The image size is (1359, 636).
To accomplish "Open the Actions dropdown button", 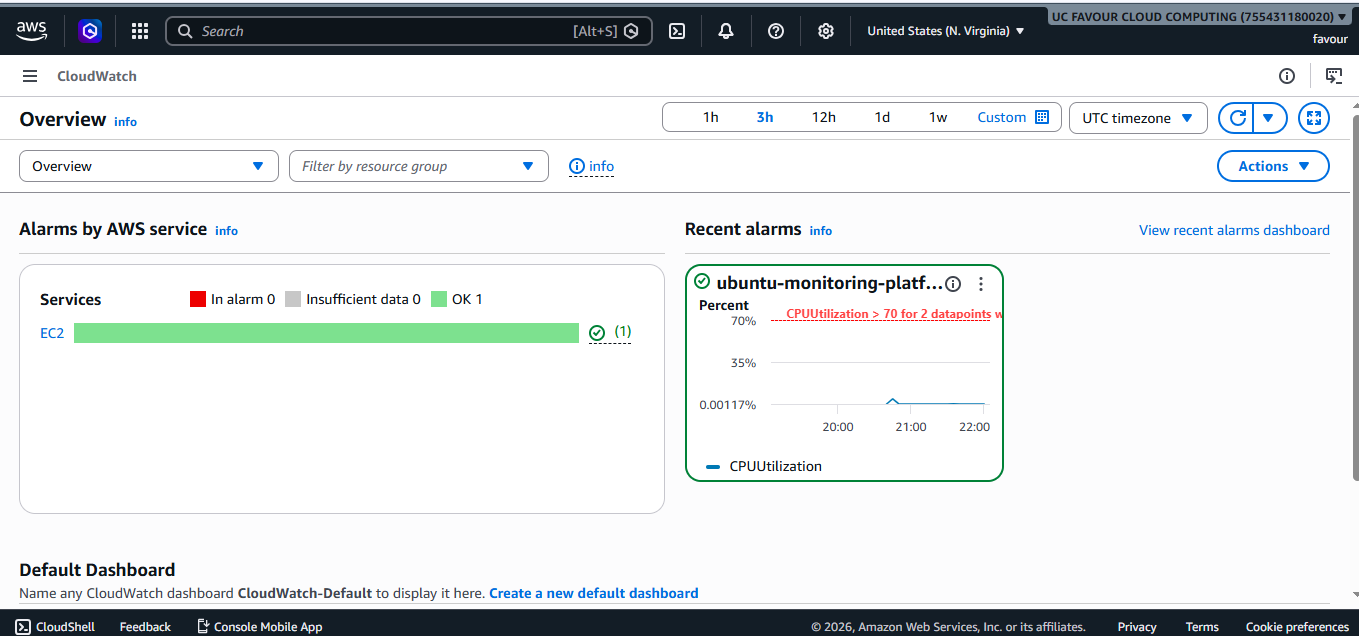I will coord(1273,166).
